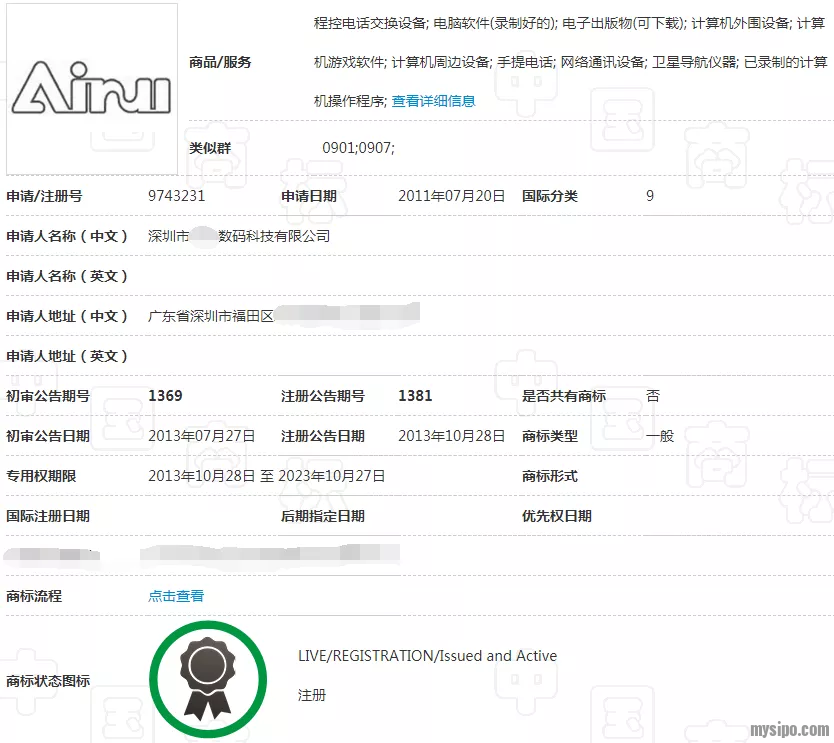Open the 查看详细信息 link
The height and width of the screenshot is (743, 834).
click(x=433, y=101)
